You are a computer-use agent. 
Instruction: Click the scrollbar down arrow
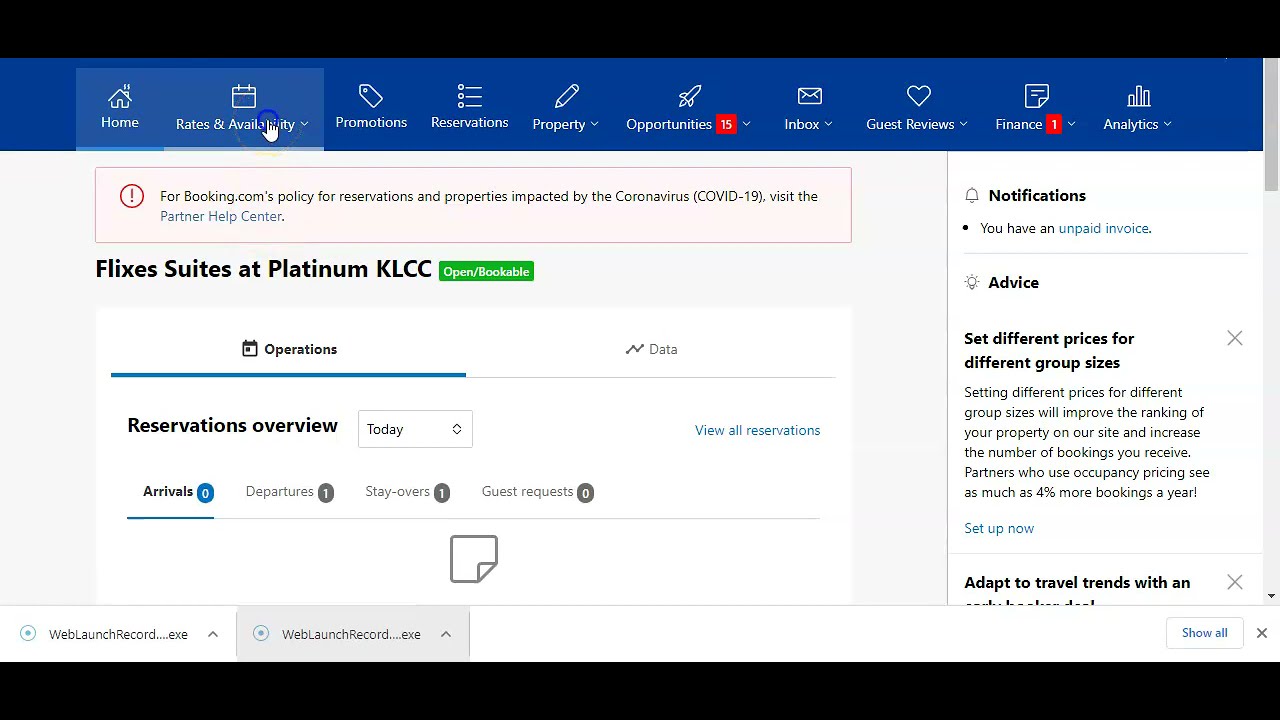[1271, 596]
